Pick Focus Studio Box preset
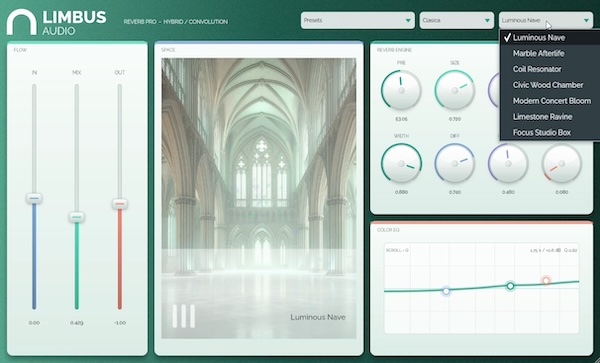The height and width of the screenshot is (363, 600). [550, 132]
